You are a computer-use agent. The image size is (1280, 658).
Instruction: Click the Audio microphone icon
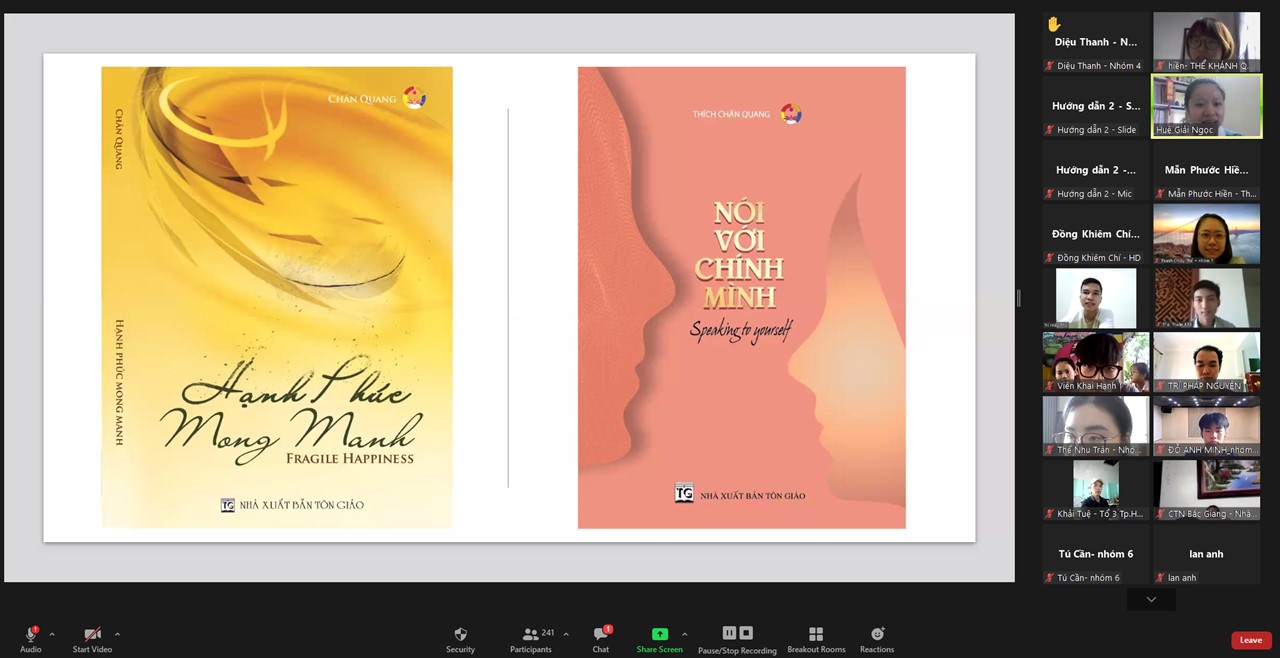click(31, 634)
